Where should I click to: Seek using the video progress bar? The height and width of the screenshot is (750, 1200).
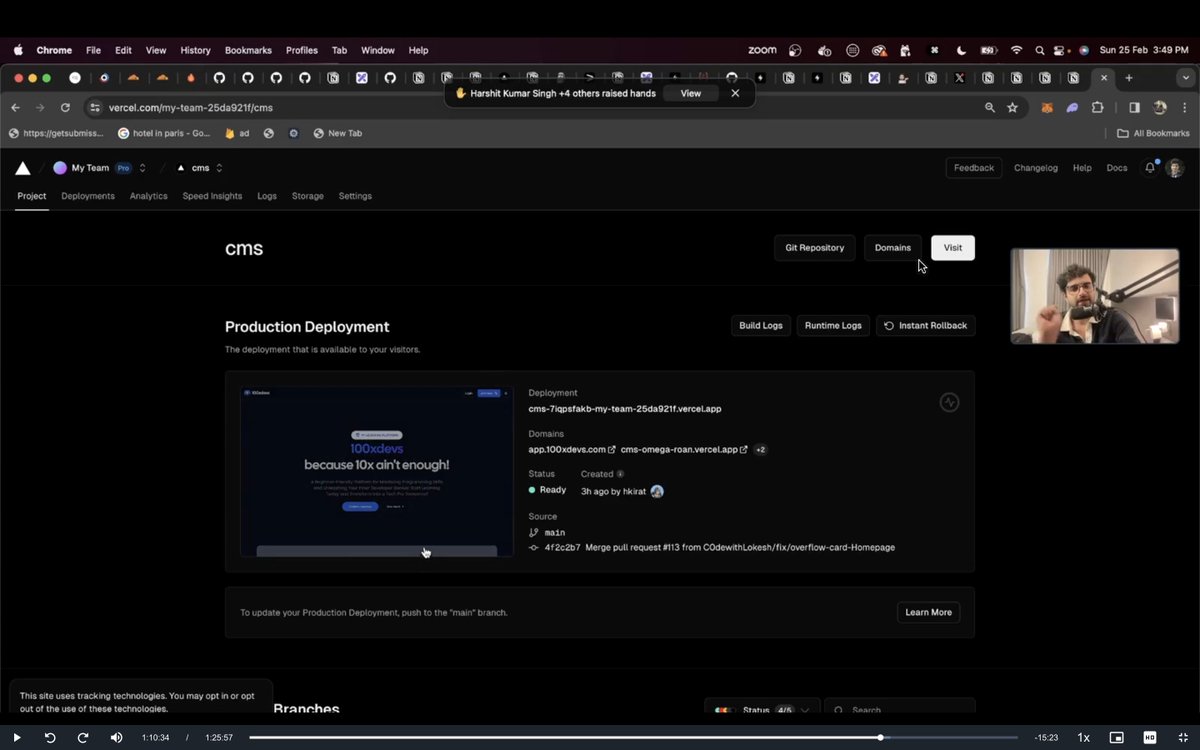[633, 737]
